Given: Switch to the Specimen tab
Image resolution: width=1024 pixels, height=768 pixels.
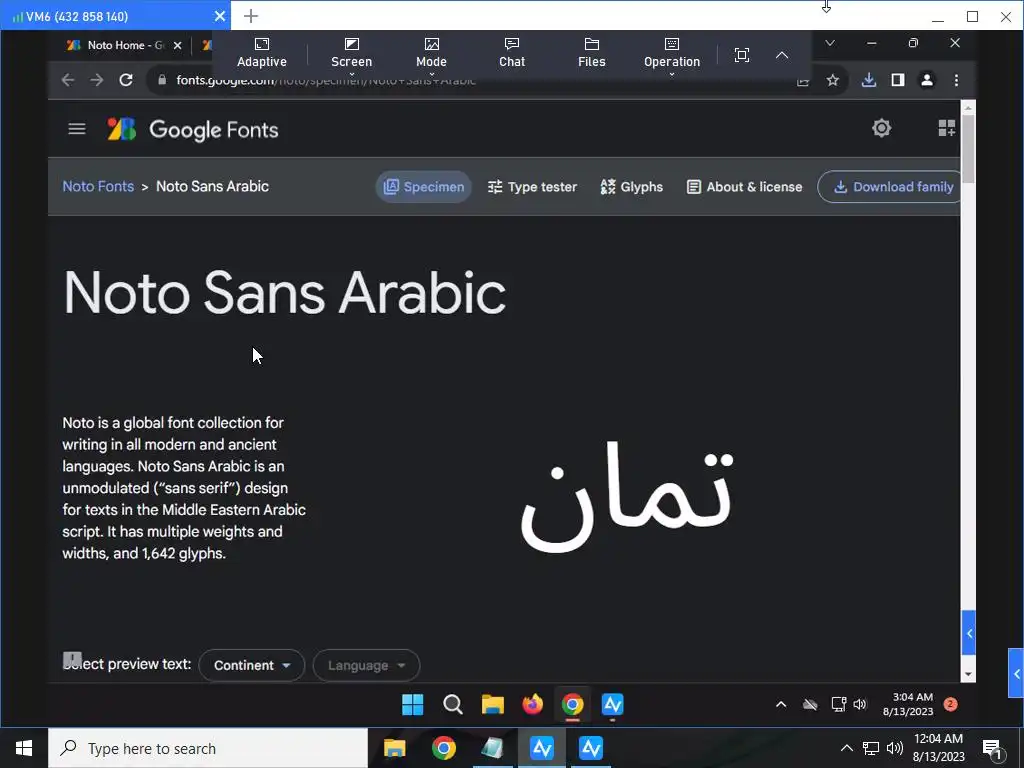Looking at the screenshot, I should tap(423, 187).
